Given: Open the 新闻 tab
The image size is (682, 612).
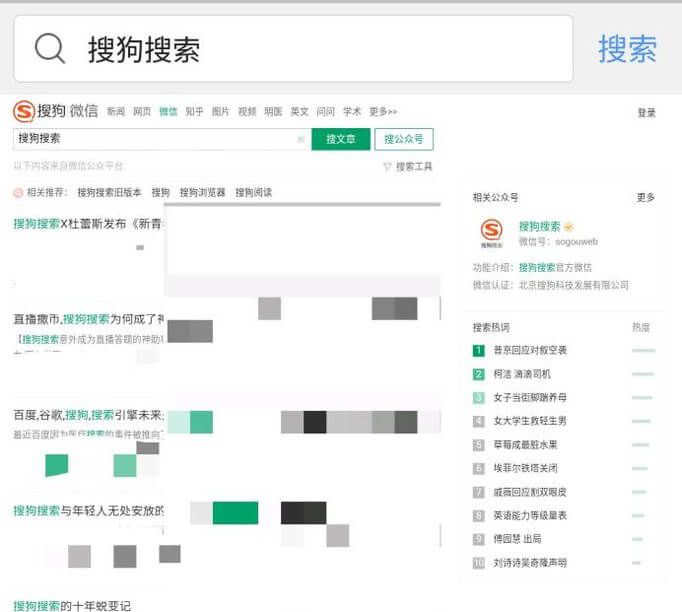Looking at the screenshot, I should tap(116, 112).
